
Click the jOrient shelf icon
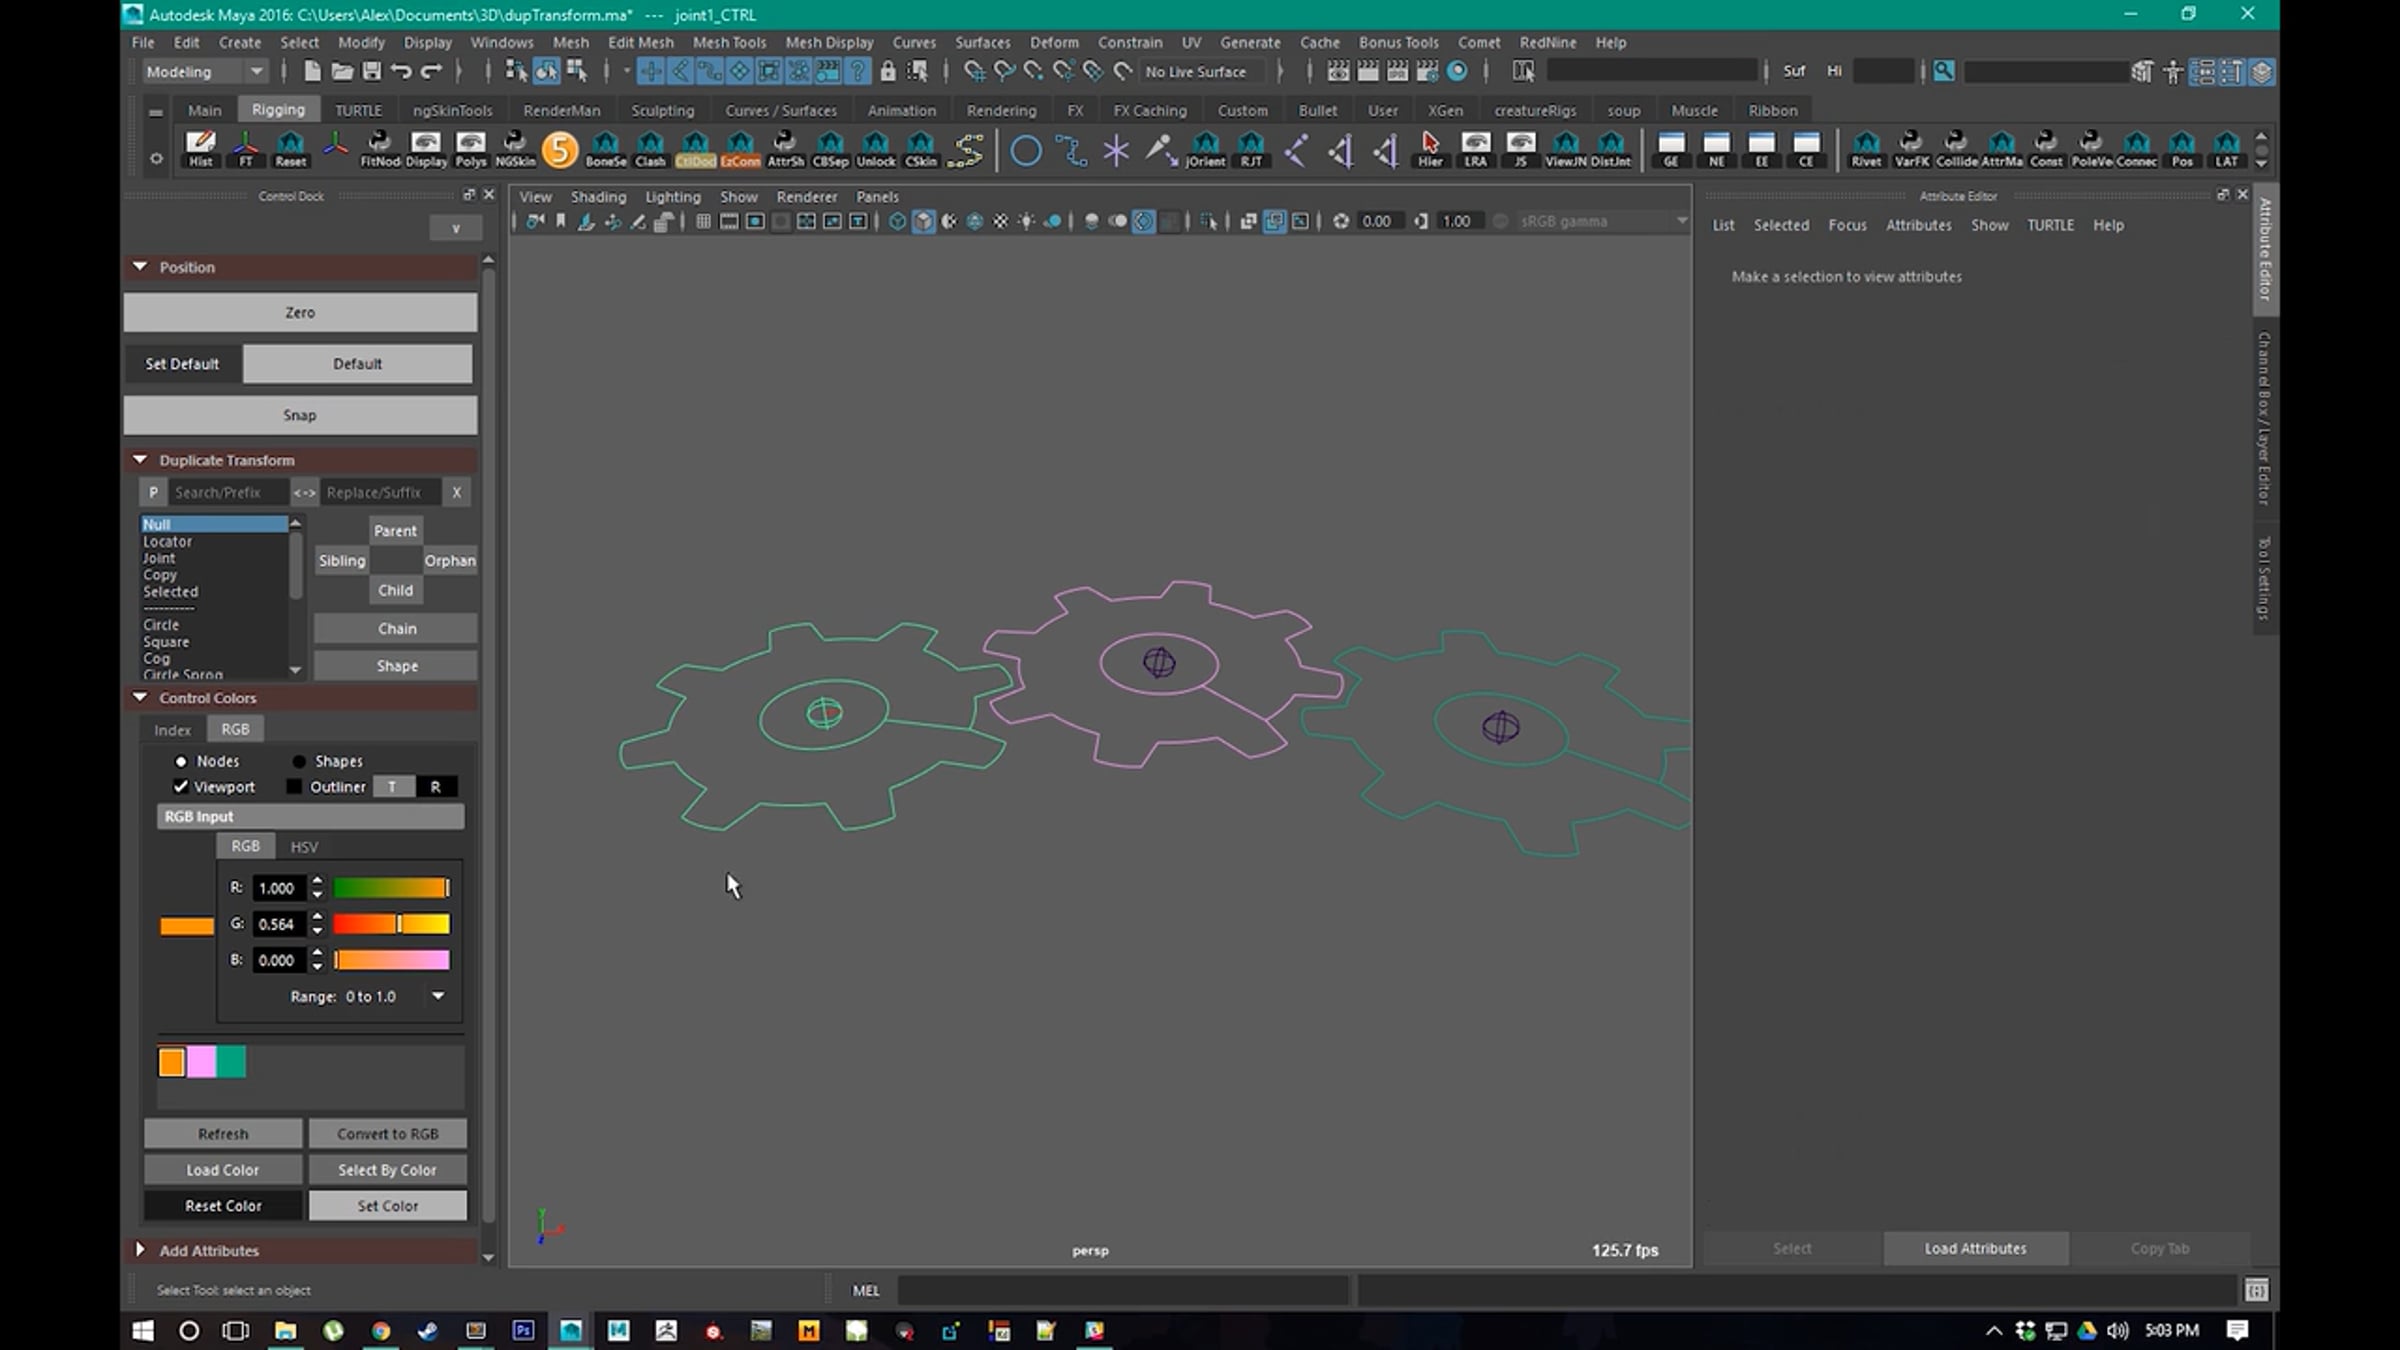[1205, 148]
